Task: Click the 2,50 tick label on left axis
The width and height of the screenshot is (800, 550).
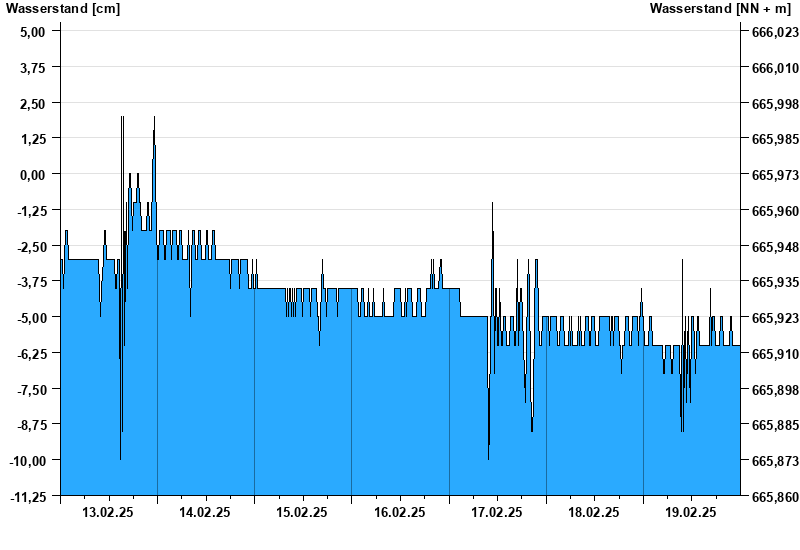Action: (x=33, y=103)
